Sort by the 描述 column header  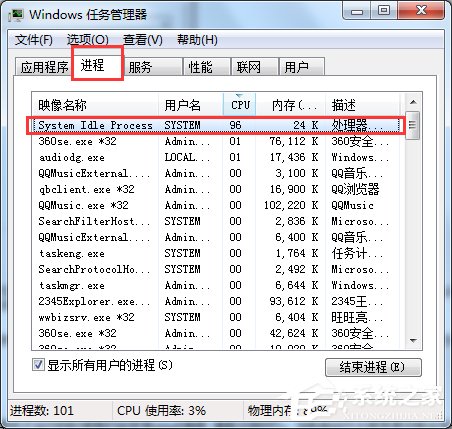pyautogui.click(x=362, y=105)
